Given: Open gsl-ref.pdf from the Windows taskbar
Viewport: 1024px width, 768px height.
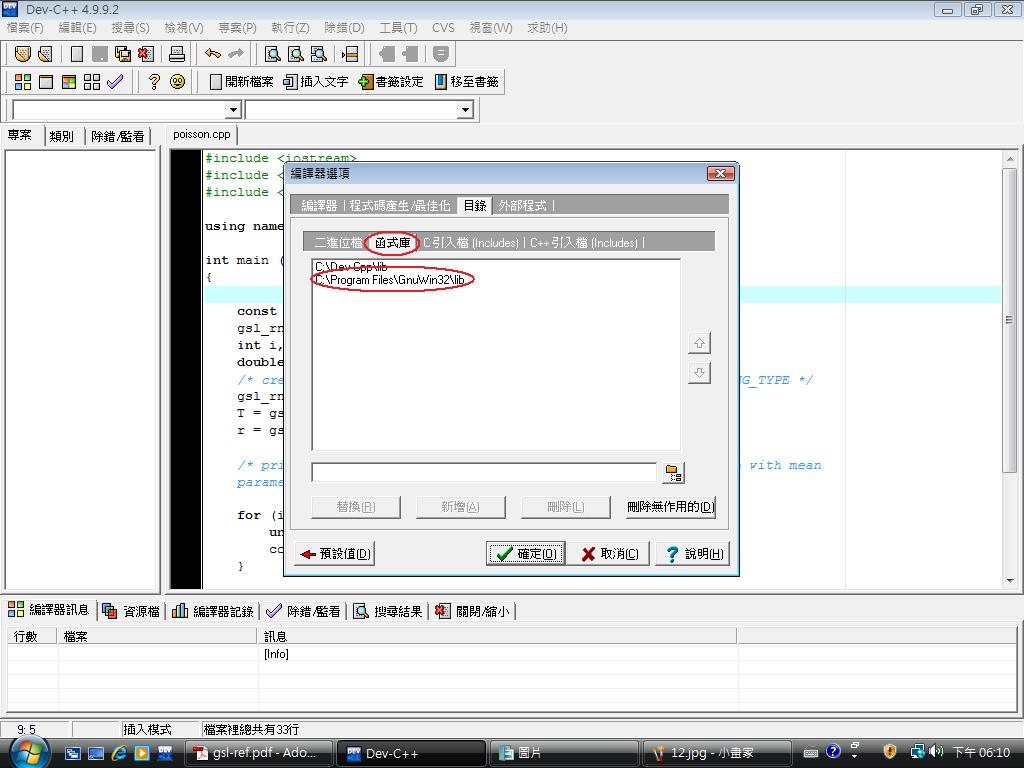Looking at the screenshot, I should pyautogui.click(x=256, y=753).
